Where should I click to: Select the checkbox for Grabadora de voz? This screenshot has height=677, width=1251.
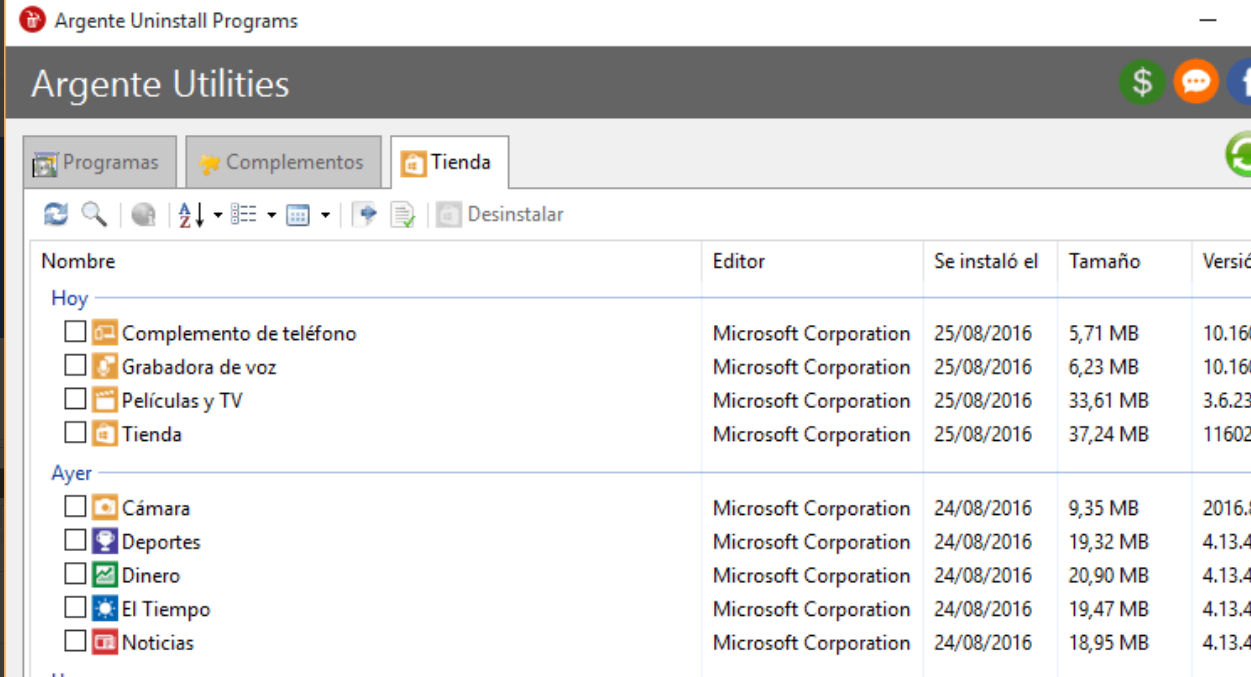tap(75, 365)
